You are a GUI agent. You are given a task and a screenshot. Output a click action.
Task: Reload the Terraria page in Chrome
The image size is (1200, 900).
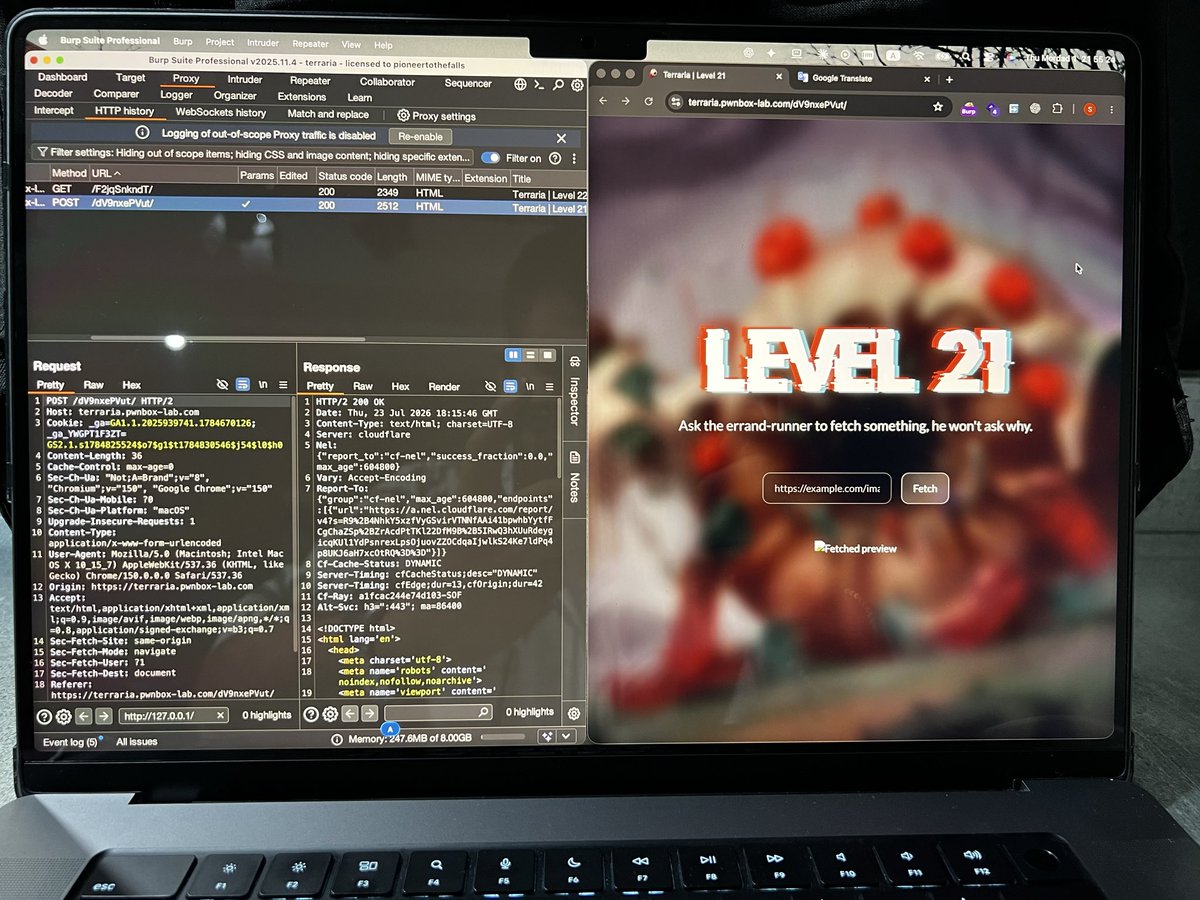click(x=649, y=101)
